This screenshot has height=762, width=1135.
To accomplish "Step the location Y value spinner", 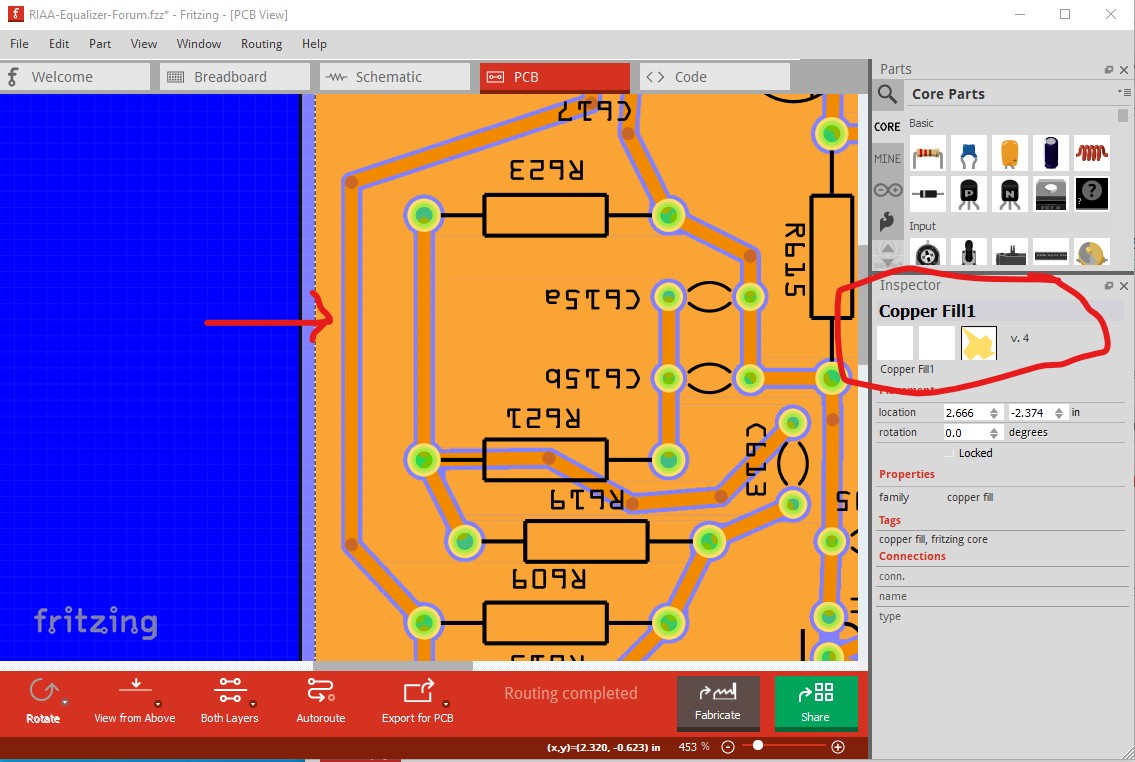I will click(x=1059, y=412).
